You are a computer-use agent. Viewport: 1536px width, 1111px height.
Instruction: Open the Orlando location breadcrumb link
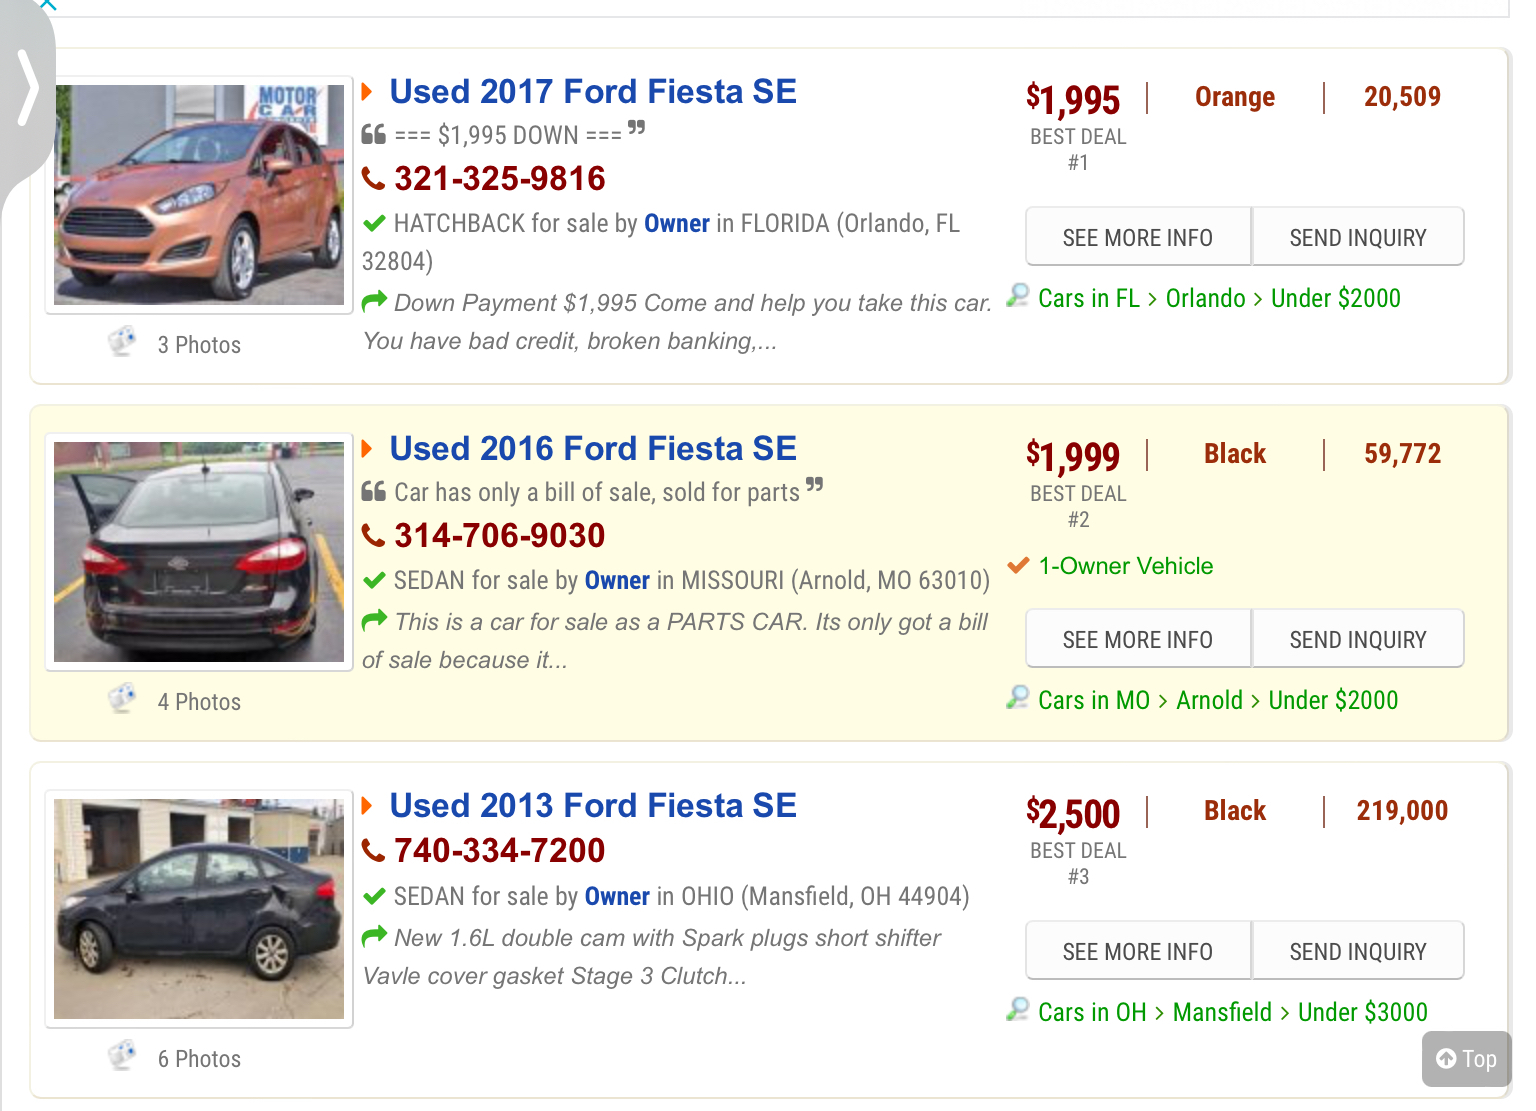pos(1205,298)
